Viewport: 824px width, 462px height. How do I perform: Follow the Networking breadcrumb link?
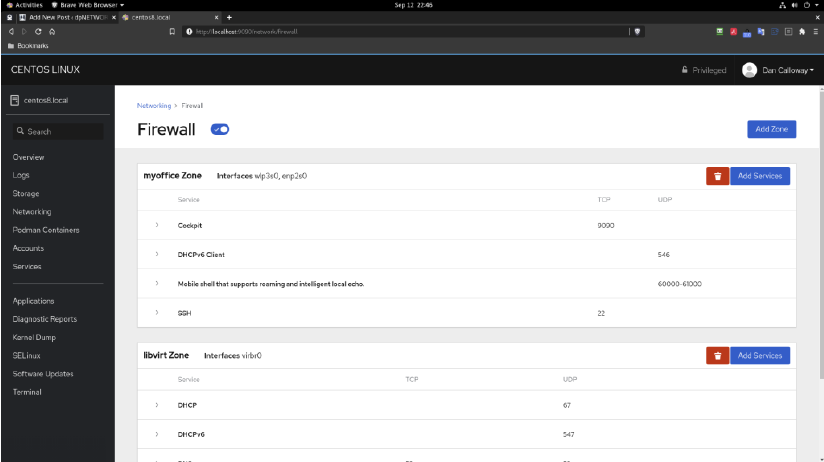click(154, 106)
